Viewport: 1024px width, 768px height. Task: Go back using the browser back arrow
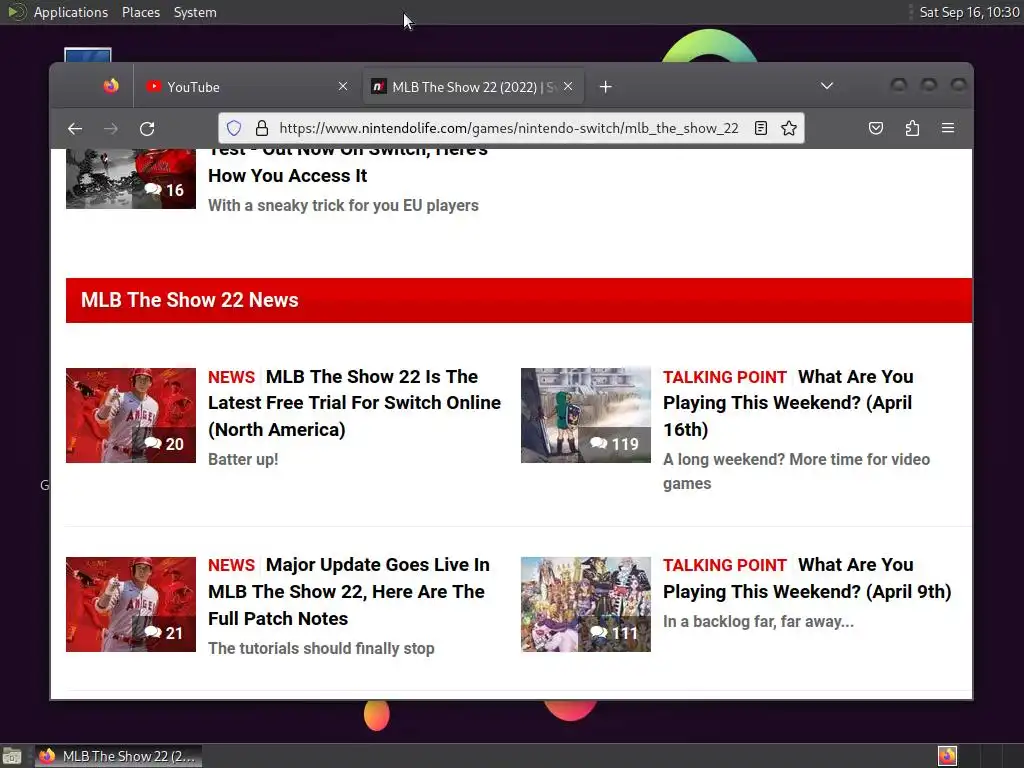(75, 129)
